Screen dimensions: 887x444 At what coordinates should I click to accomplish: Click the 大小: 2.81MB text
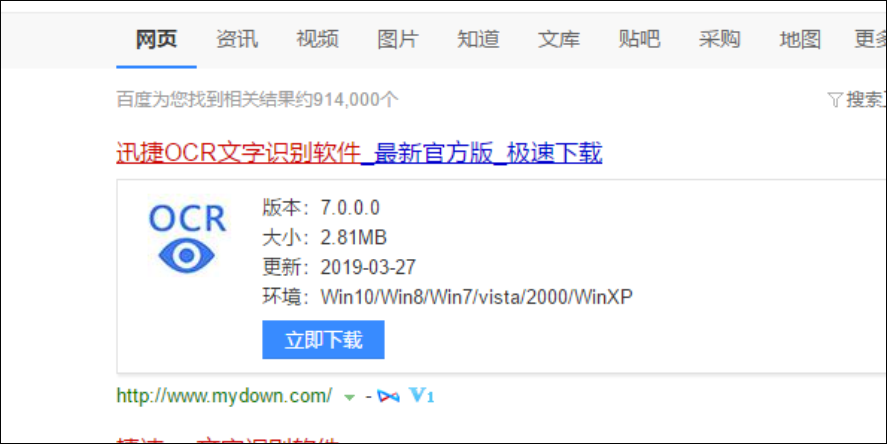tap(324, 238)
